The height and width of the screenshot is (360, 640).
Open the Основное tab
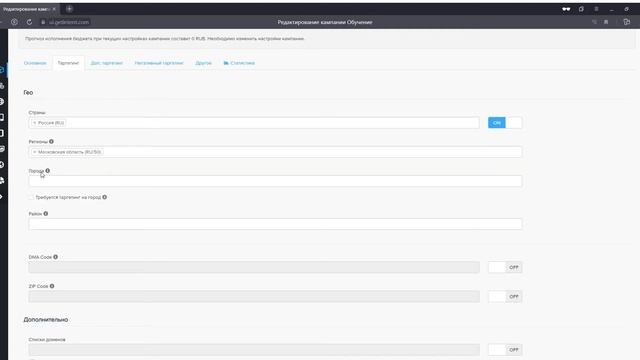click(x=35, y=63)
